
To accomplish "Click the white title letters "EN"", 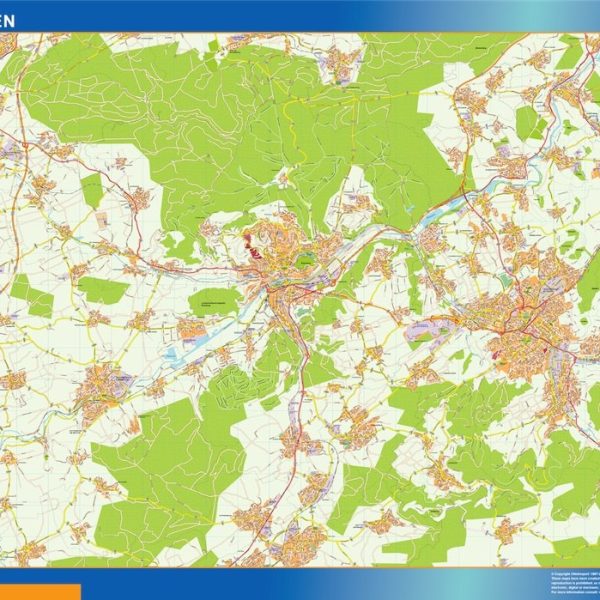I will pos(7,22).
